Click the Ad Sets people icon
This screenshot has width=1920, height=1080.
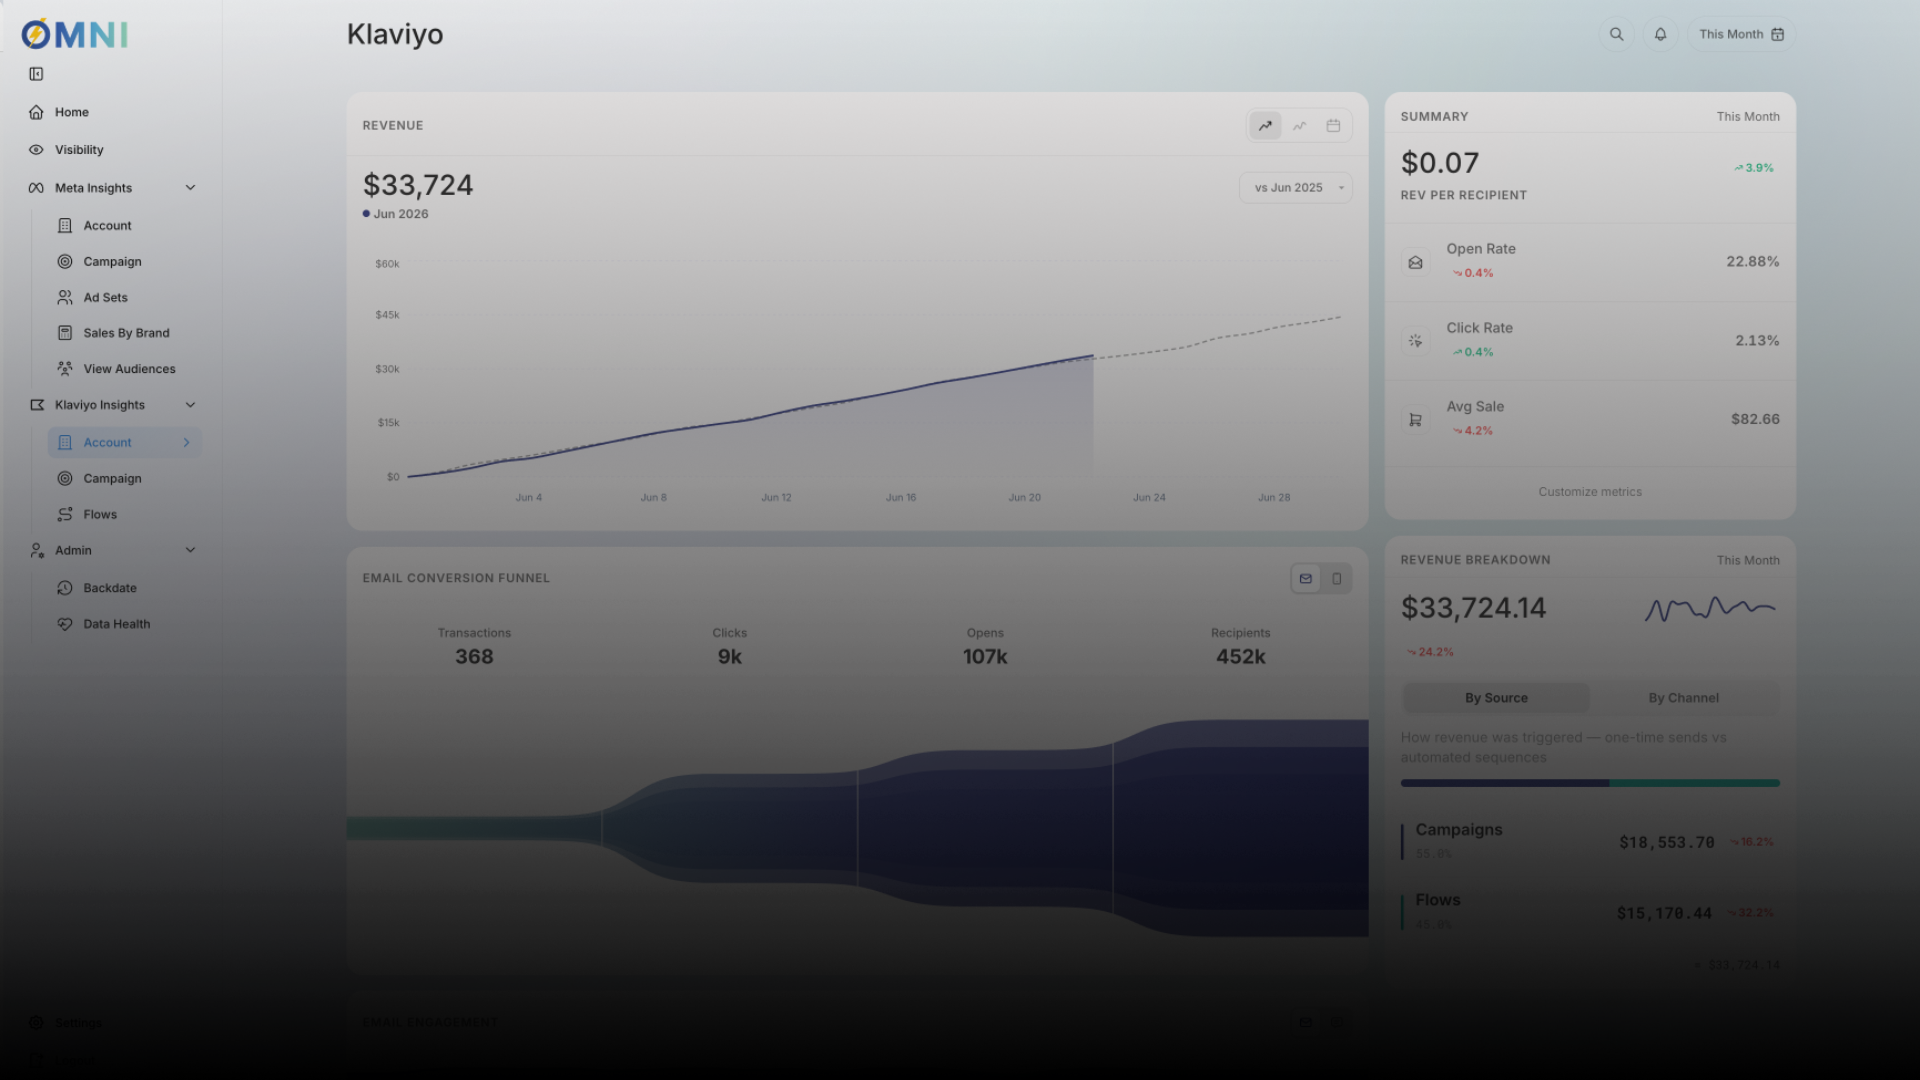(65, 298)
